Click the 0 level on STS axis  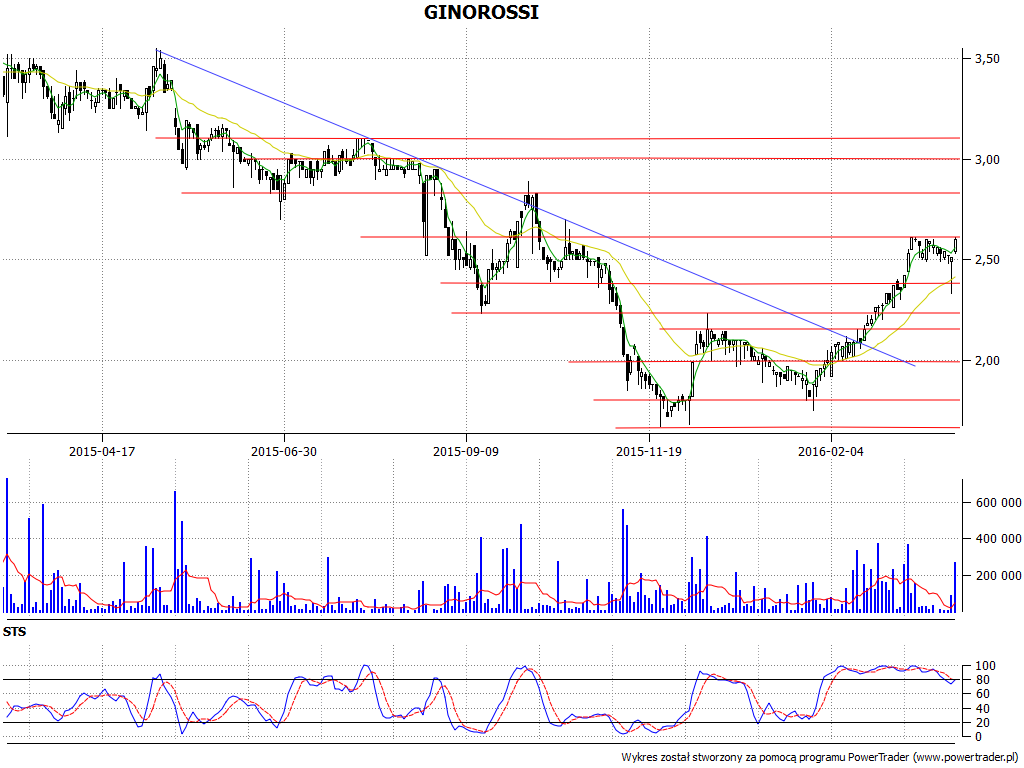(978, 737)
